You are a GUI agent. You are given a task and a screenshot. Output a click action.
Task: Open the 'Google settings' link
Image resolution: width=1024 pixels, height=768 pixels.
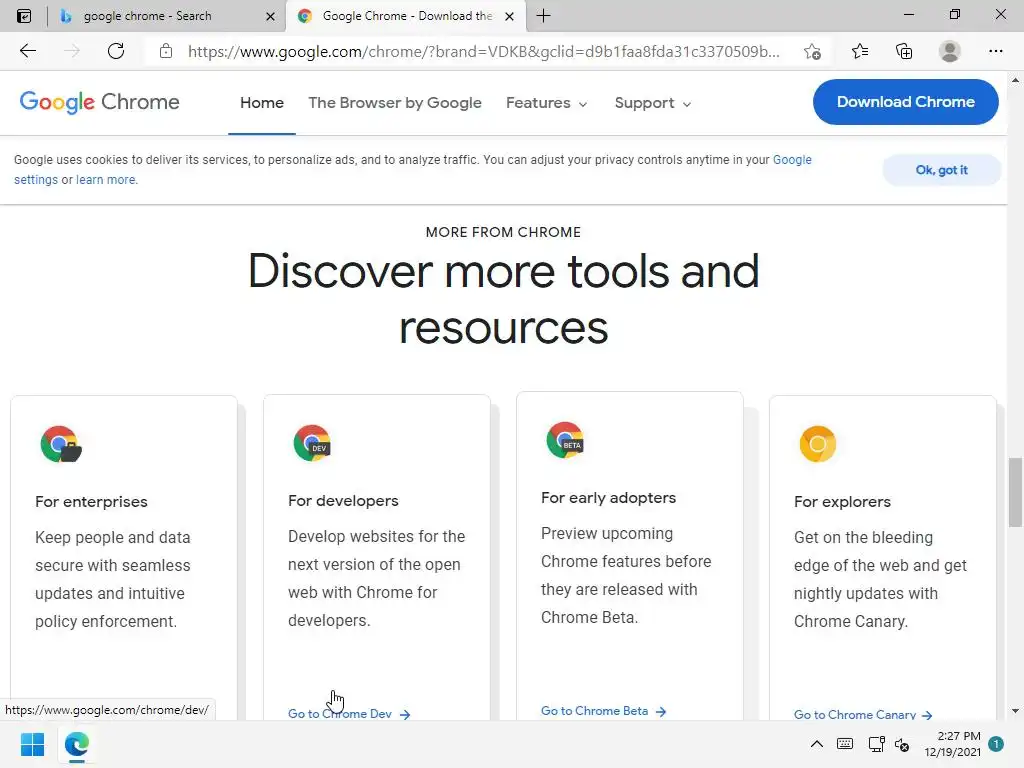coord(792,160)
